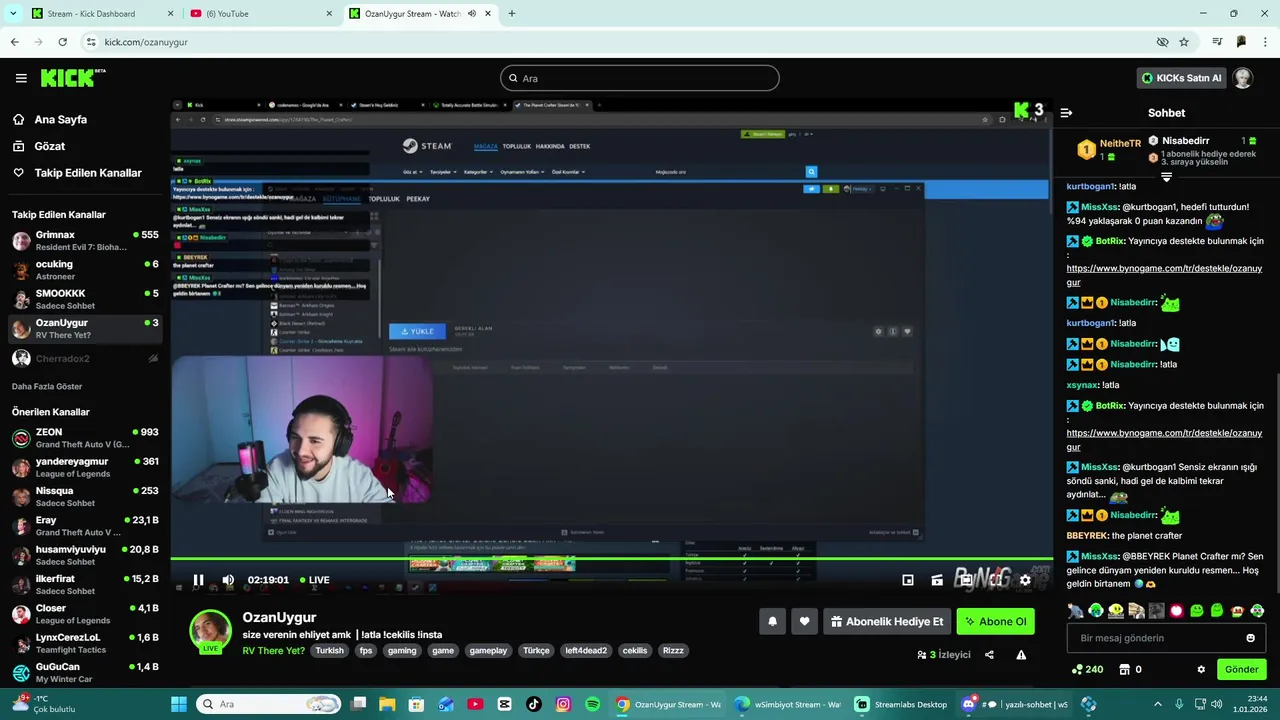Collapse the chat panel with arrow icon
The width and height of the screenshot is (1280, 720).
[x=1066, y=113]
